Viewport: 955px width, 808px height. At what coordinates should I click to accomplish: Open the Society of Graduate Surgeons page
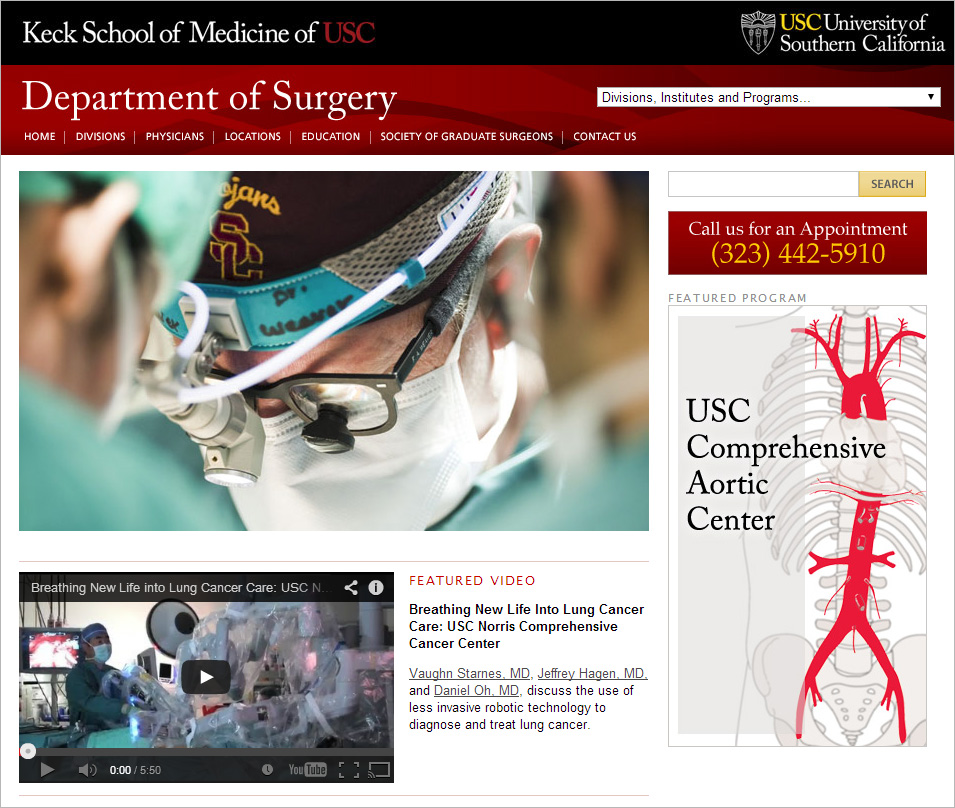pos(467,136)
